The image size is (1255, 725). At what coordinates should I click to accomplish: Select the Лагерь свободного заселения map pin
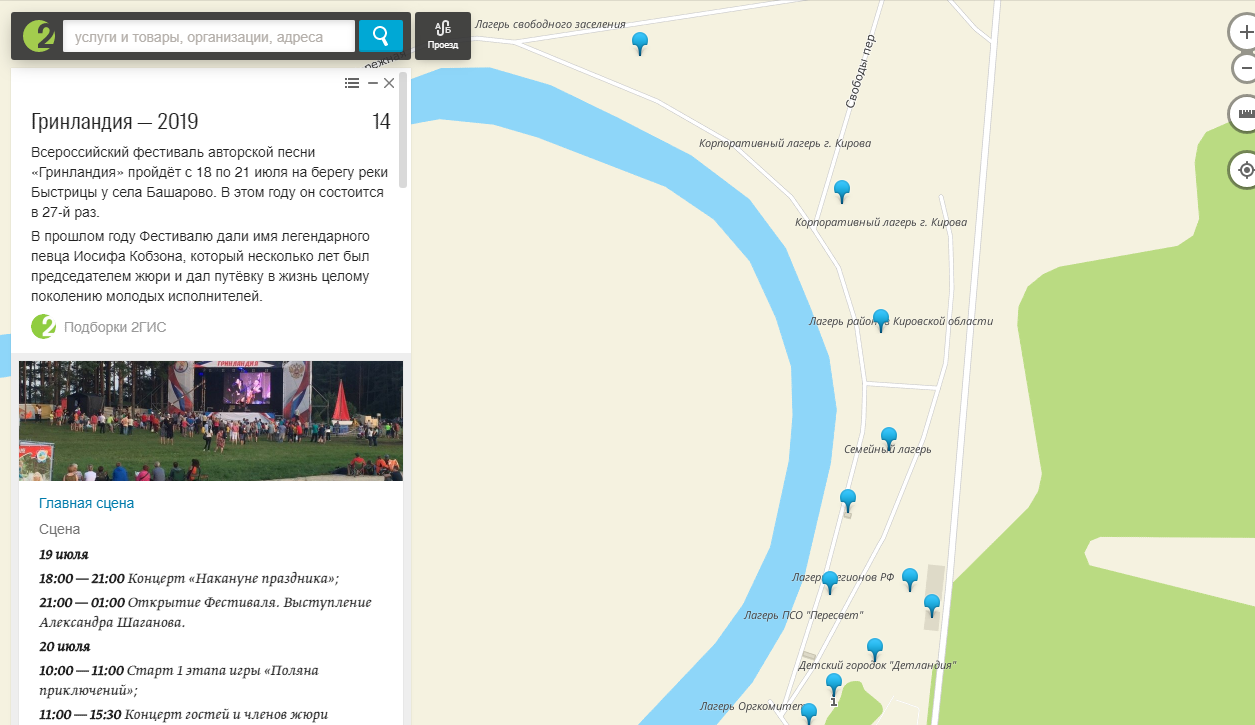[x=641, y=42]
